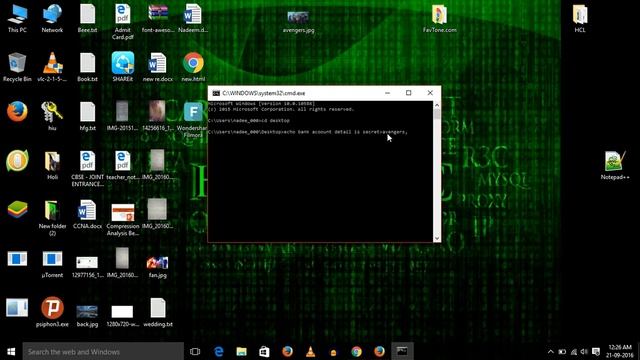Minimize the cmd.exe window
Screen dimensions: 640x360
pyautogui.click(x=387, y=93)
